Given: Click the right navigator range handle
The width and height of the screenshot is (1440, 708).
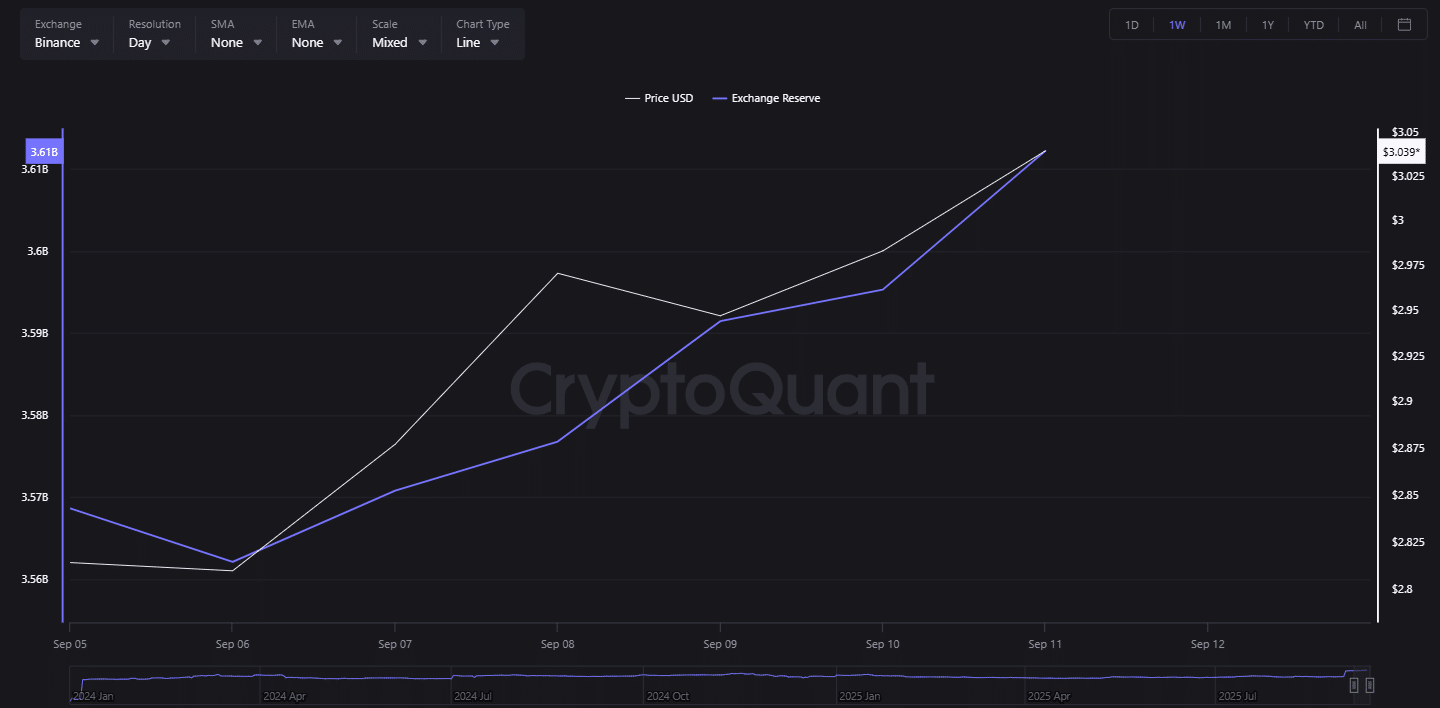Looking at the screenshot, I should [x=1370, y=685].
